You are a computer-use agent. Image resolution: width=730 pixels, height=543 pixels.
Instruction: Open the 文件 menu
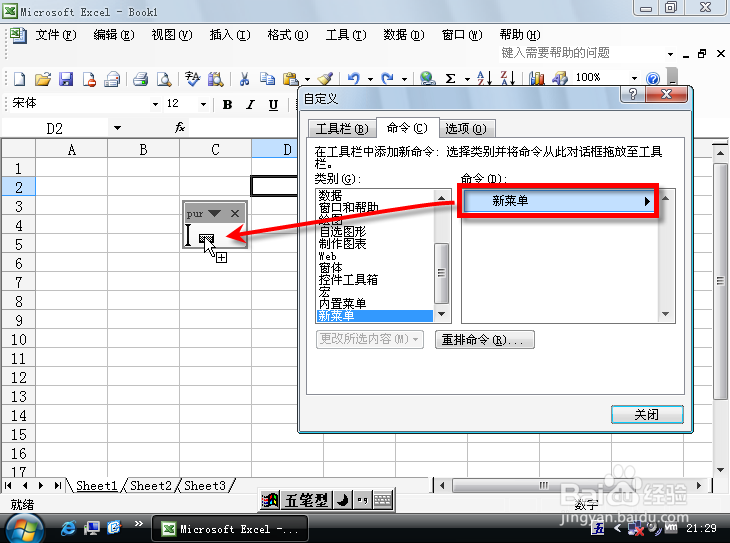point(55,35)
